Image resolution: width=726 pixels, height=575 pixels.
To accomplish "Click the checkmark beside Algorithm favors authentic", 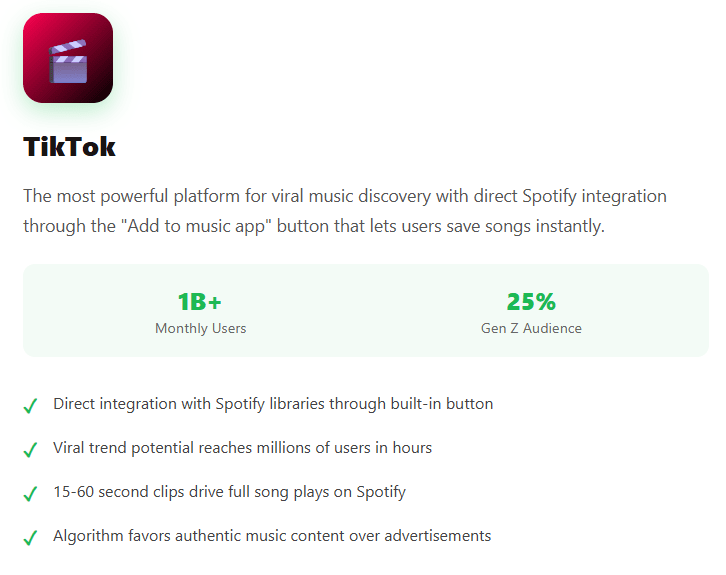I will click(31, 538).
